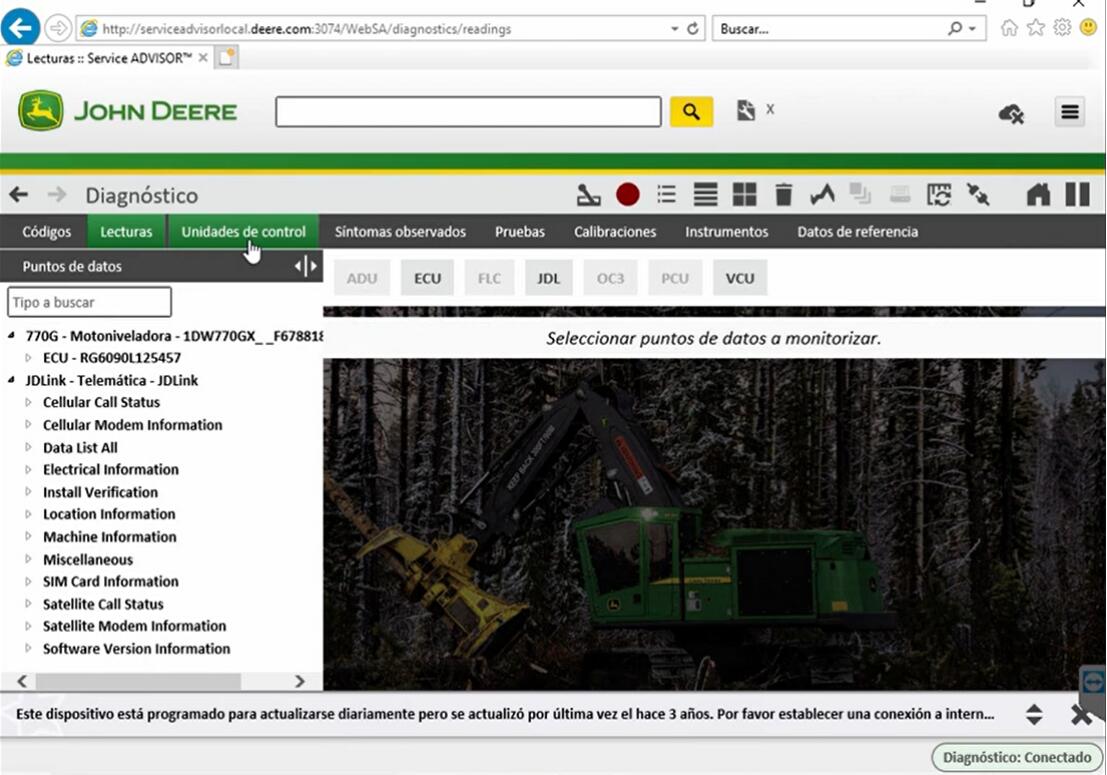Expand ECU - RG6090L125457 node

click(x=28, y=358)
